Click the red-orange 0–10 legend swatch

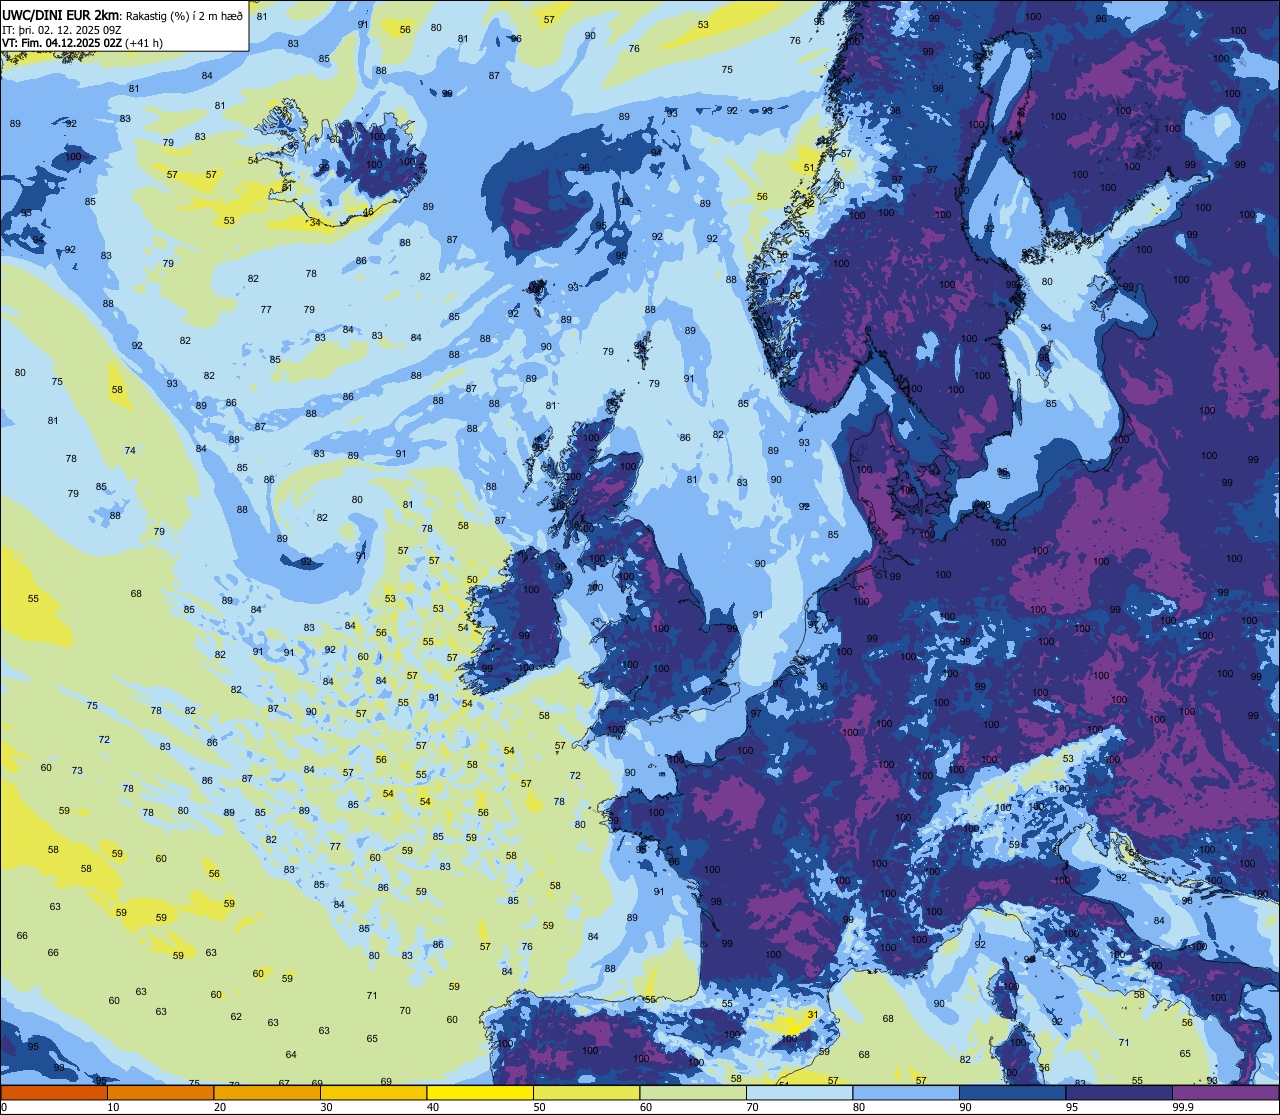pos(54,1093)
